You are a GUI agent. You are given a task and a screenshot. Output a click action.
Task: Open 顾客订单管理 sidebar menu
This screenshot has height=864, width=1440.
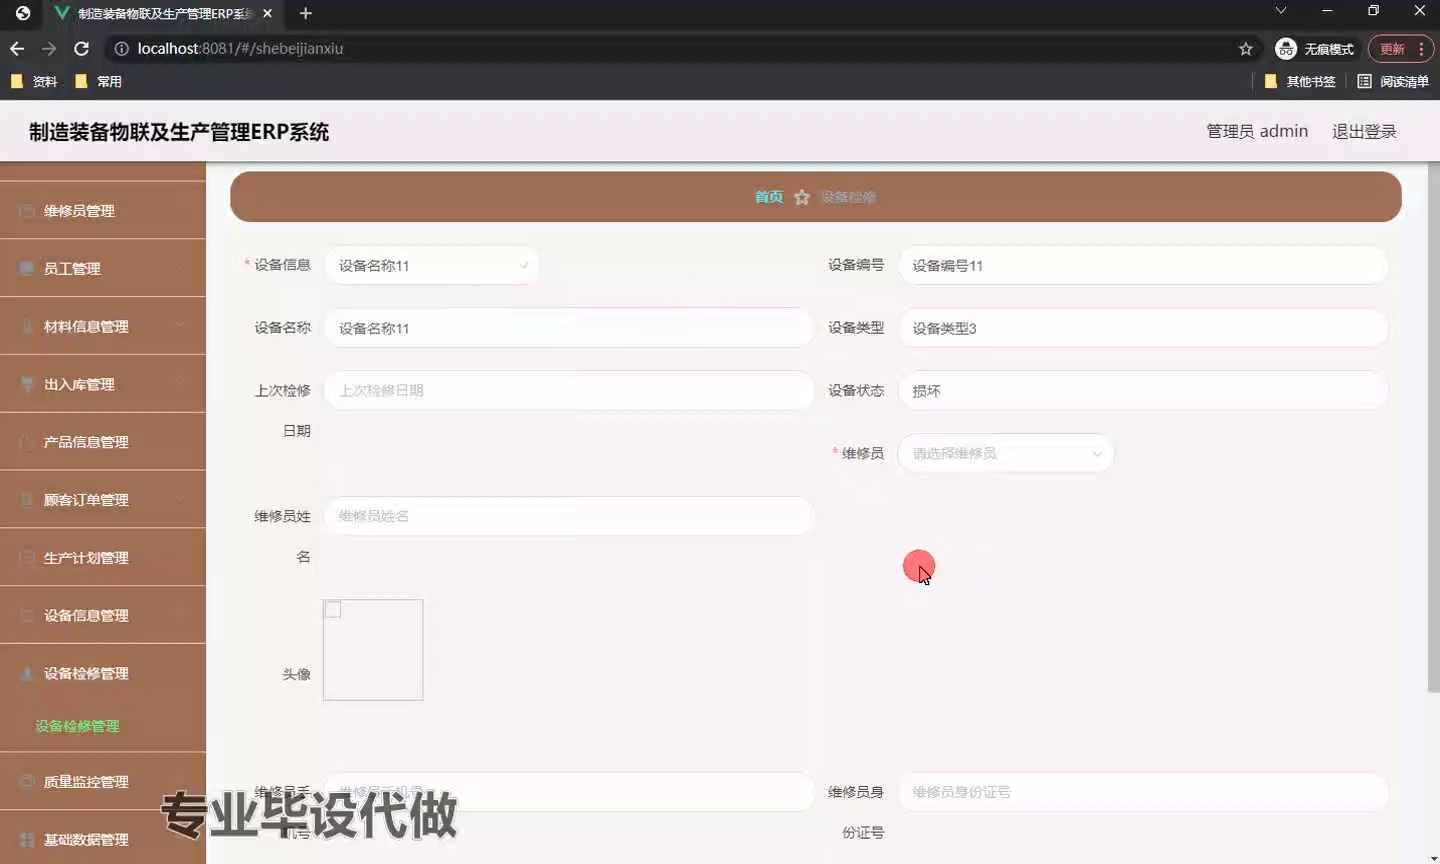pos(102,500)
